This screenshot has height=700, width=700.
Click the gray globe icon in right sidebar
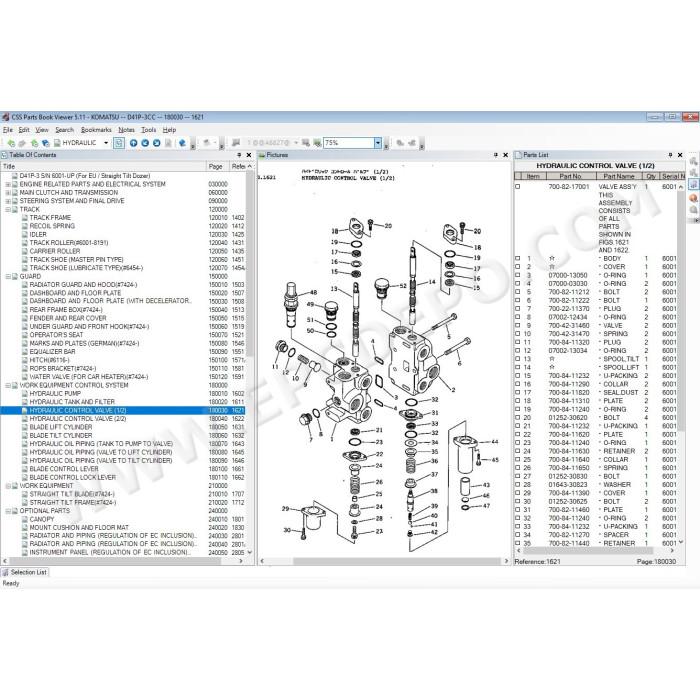693,209
